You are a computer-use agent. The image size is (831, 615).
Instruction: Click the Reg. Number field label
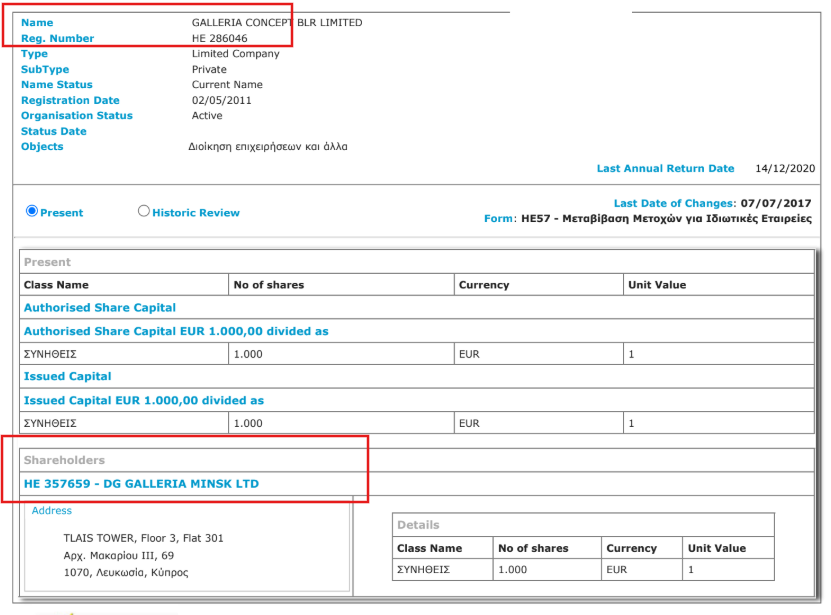coord(57,39)
